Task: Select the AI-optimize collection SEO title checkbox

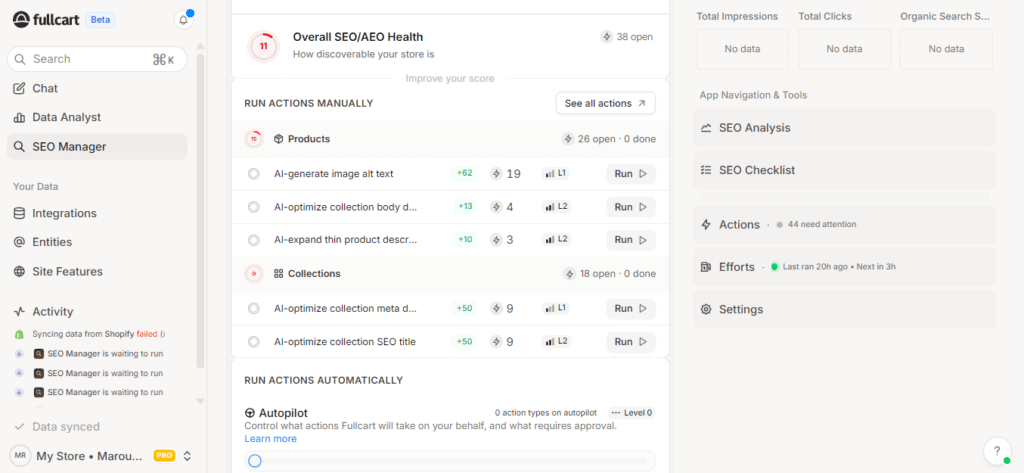Action: point(254,341)
